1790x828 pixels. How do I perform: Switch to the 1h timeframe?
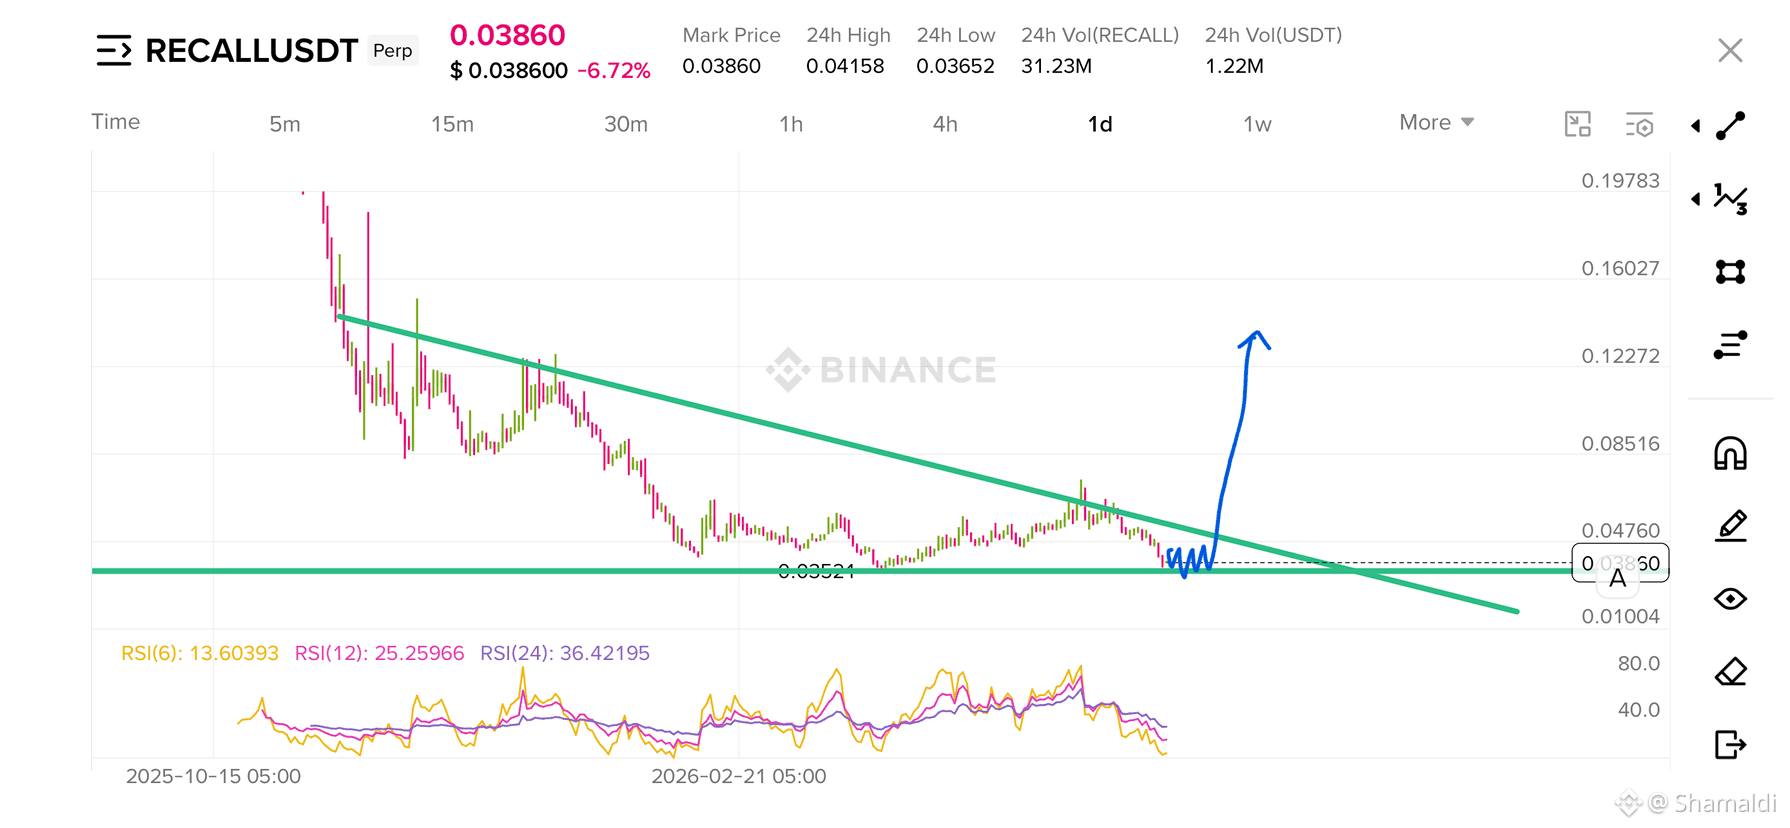pos(791,124)
